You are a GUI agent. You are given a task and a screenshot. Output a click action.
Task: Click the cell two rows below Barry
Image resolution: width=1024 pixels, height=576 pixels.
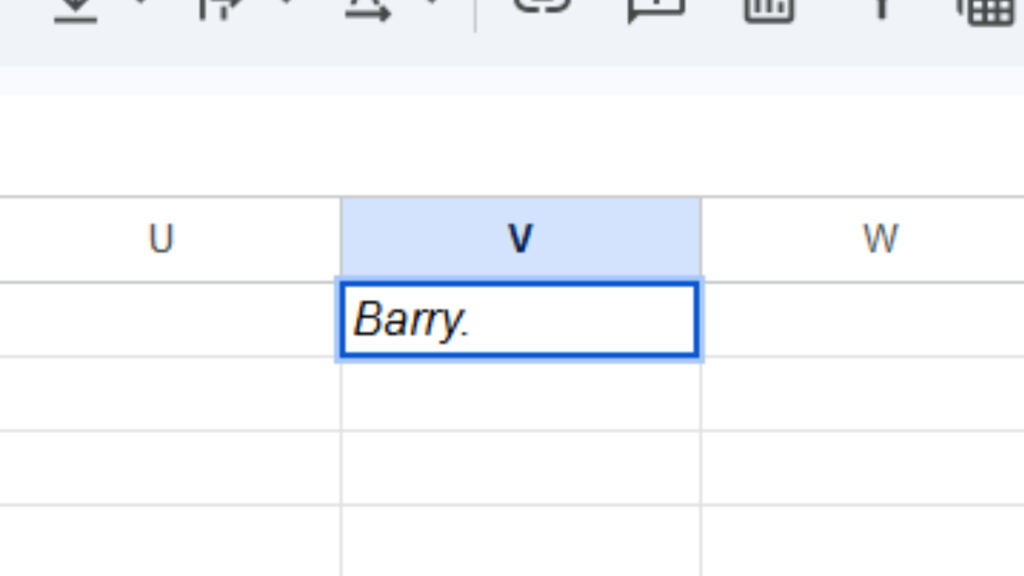[519, 470]
